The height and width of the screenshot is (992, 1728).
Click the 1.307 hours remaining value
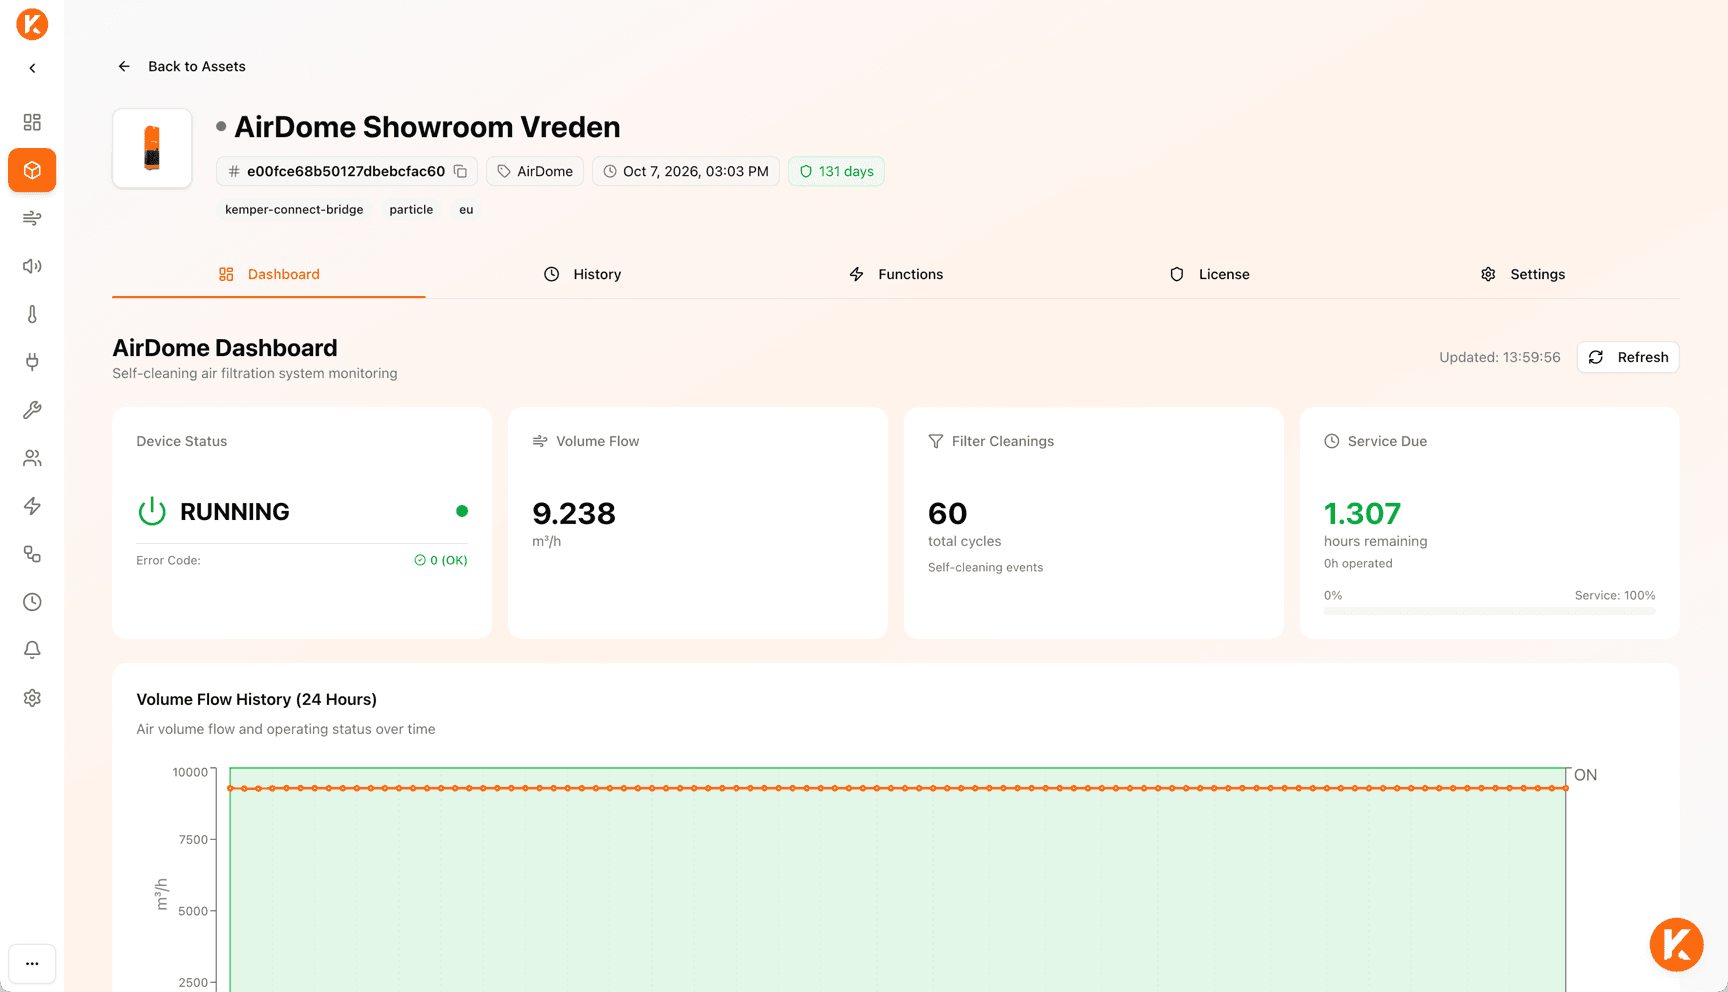(1362, 513)
